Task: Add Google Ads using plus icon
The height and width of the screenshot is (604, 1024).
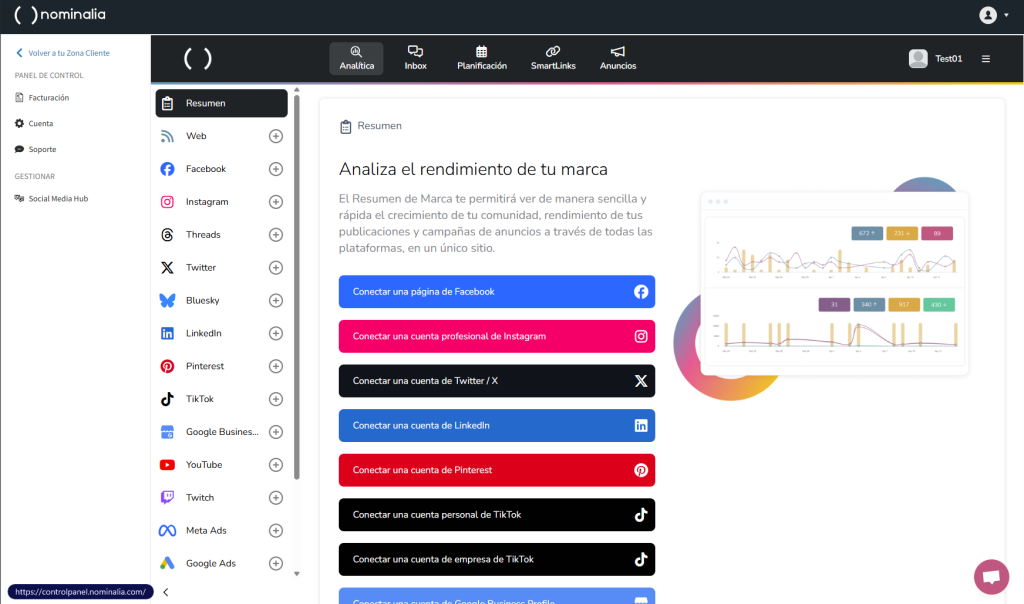Action: [276, 564]
